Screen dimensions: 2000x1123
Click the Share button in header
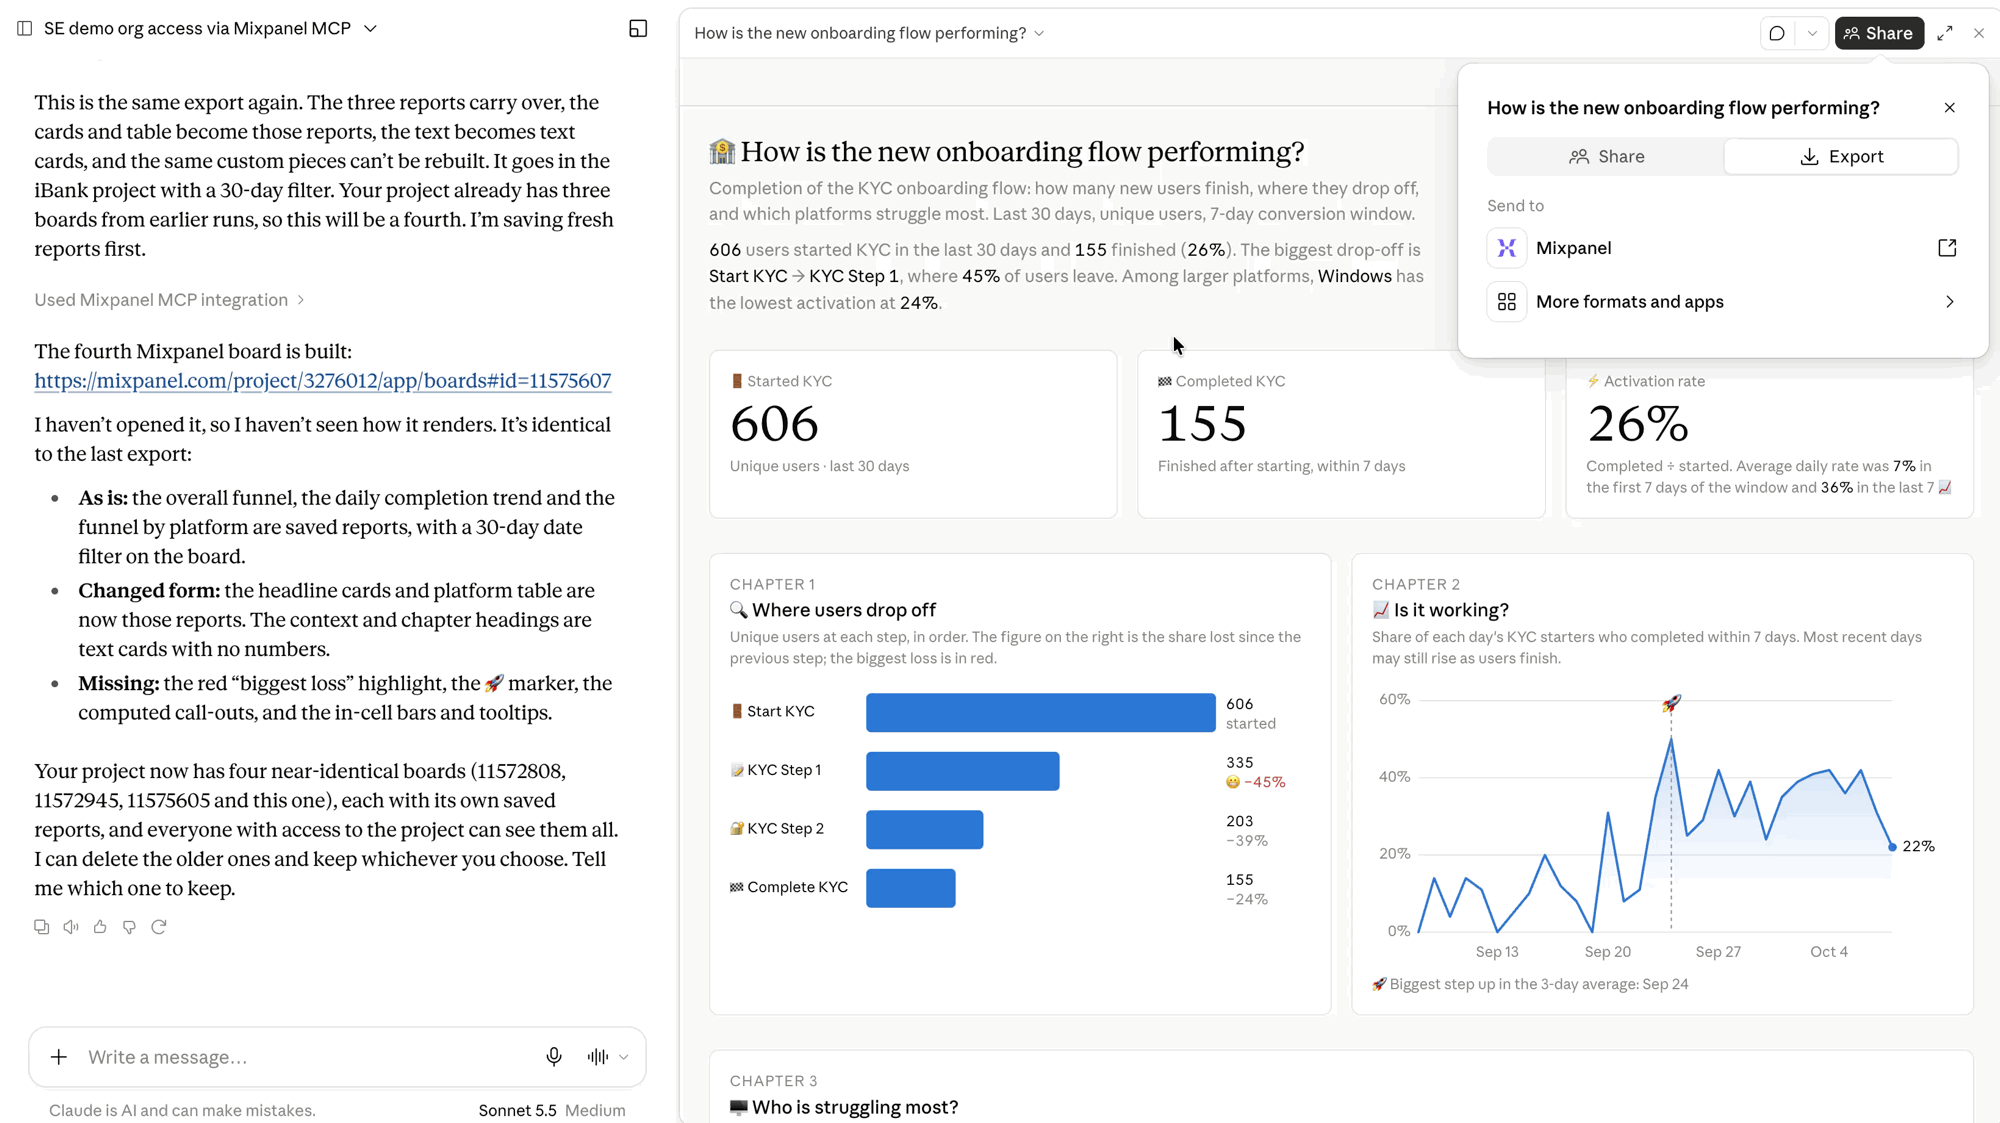[1879, 33]
